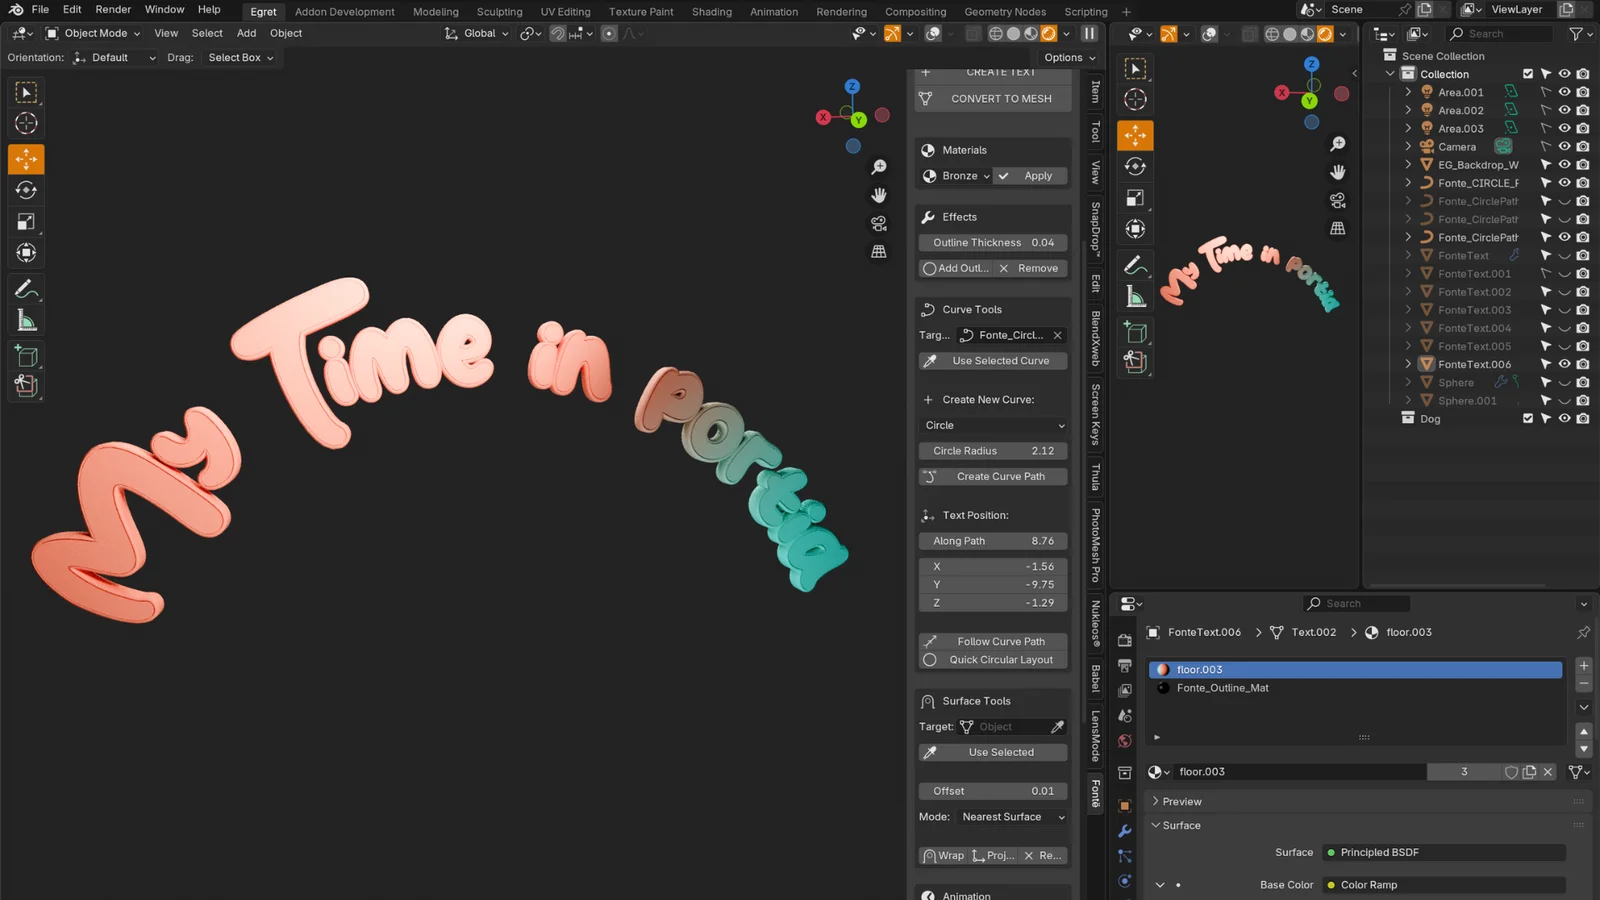Activate the Annotate tool
The image size is (1600, 900).
point(26,290)
